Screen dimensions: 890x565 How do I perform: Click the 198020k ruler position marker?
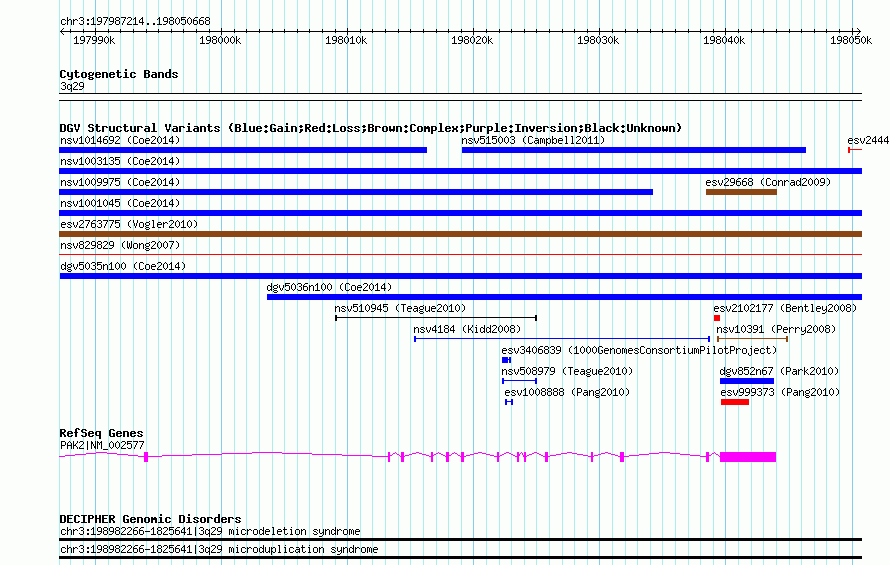472,40
